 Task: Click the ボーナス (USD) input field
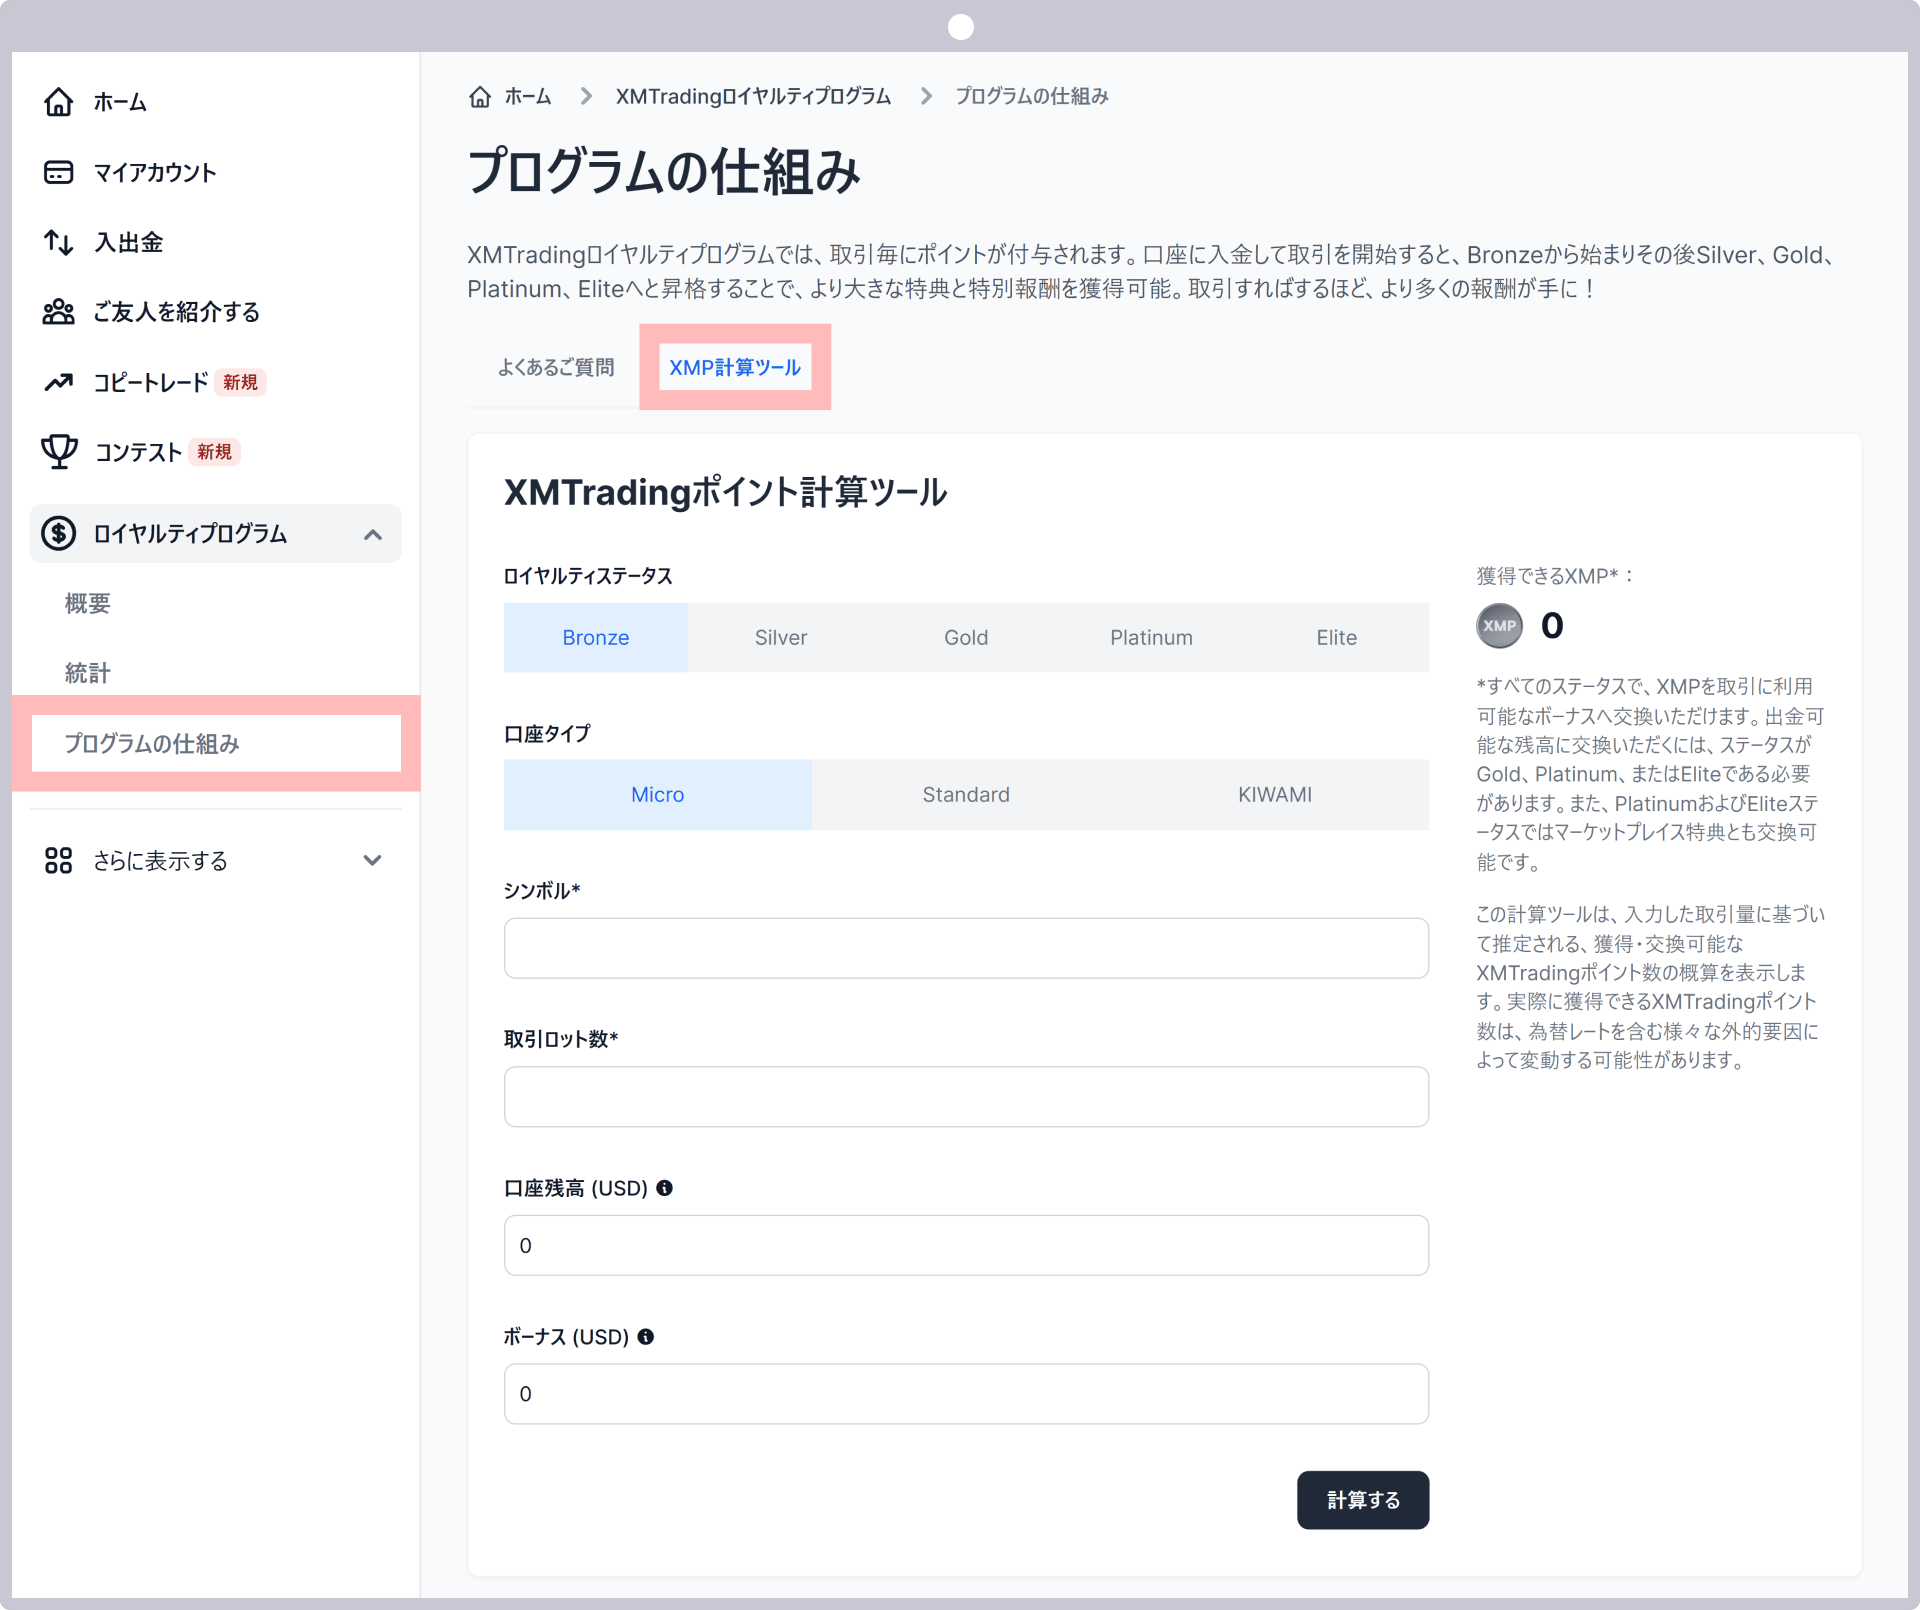(x=966, y=1393)
